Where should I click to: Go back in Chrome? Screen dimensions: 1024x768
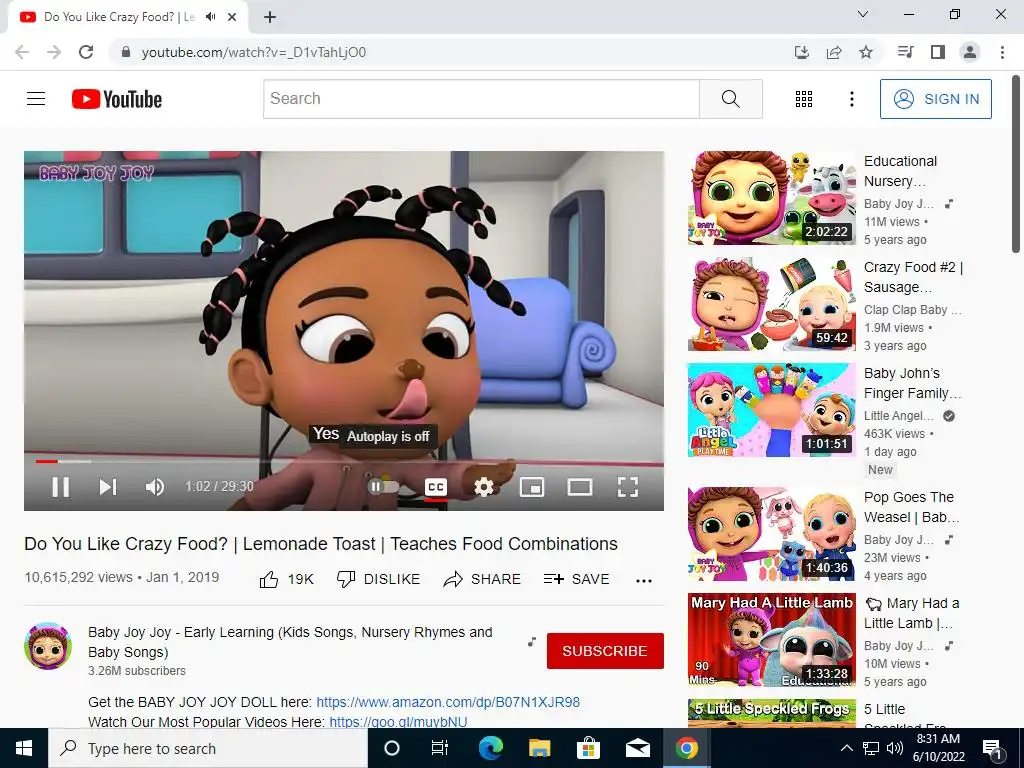point(22,52)
